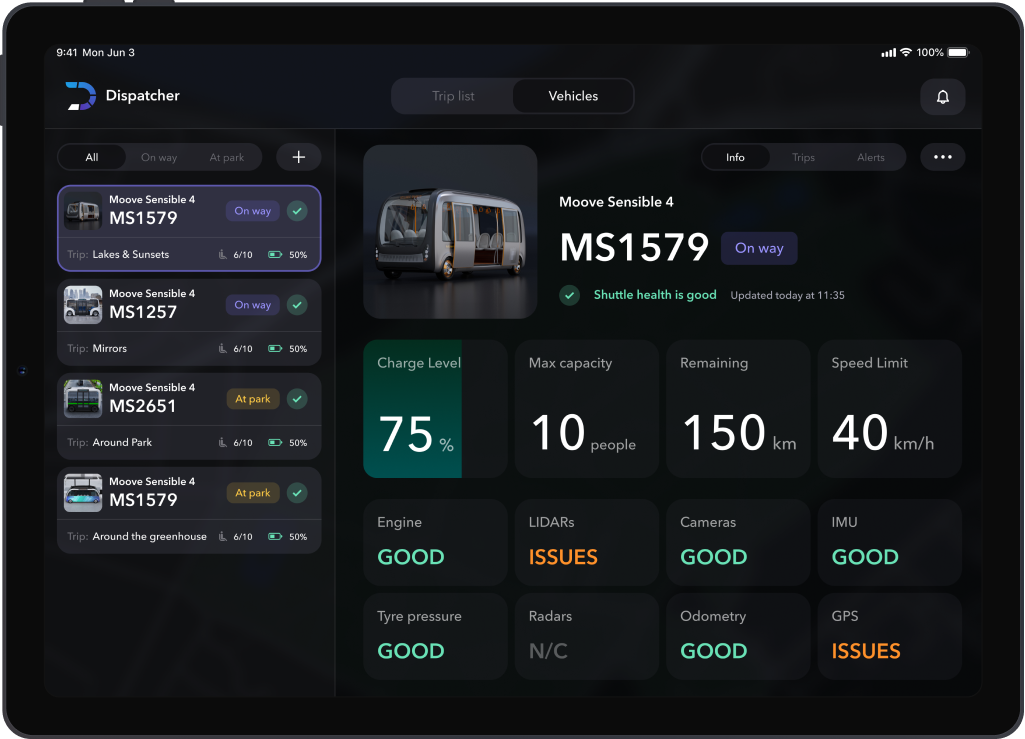Click the vehicle thumbnail of selected shuttle MS1579

tap(450, 231)
